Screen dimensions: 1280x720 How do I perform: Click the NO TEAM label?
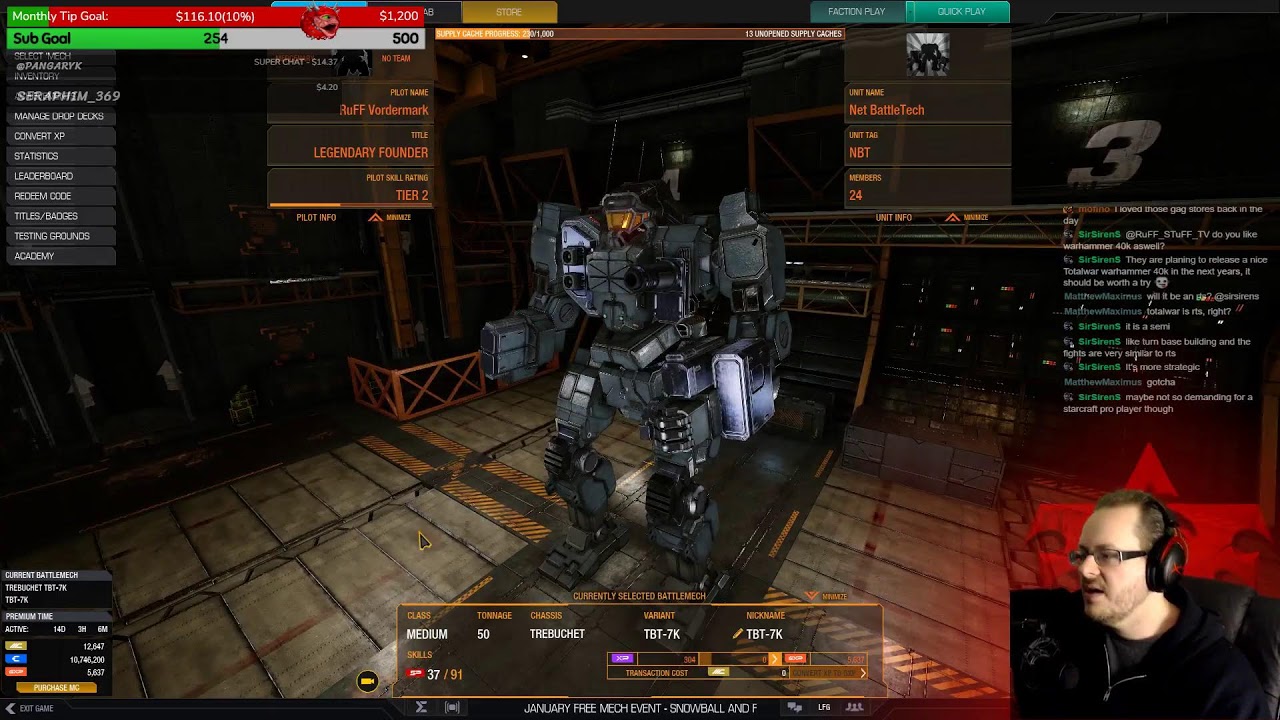pyautogui.click(x=396, y=58)
